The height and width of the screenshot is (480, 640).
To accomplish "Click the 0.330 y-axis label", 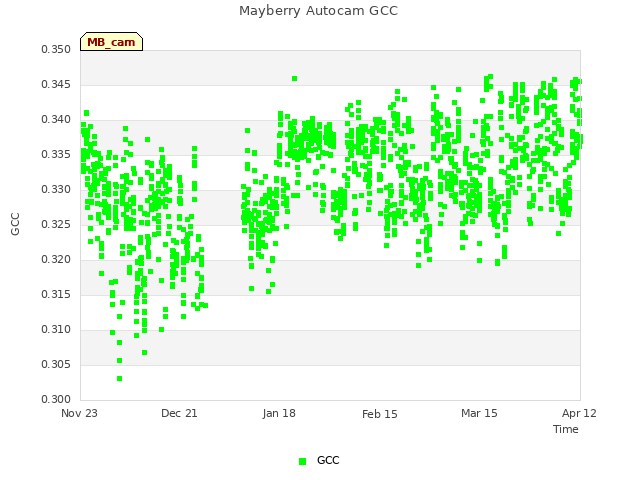I will [56, 190].
